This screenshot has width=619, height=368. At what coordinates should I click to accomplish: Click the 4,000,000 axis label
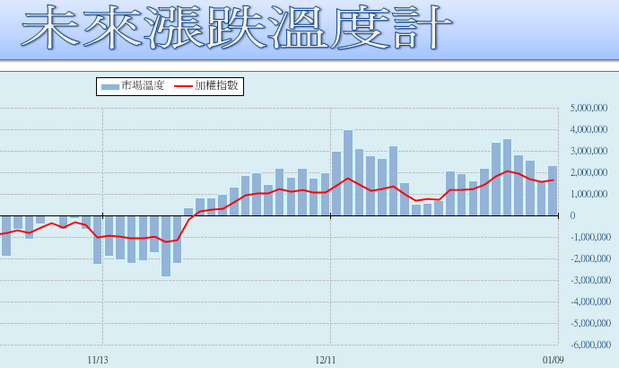click(x=588, y=130)
